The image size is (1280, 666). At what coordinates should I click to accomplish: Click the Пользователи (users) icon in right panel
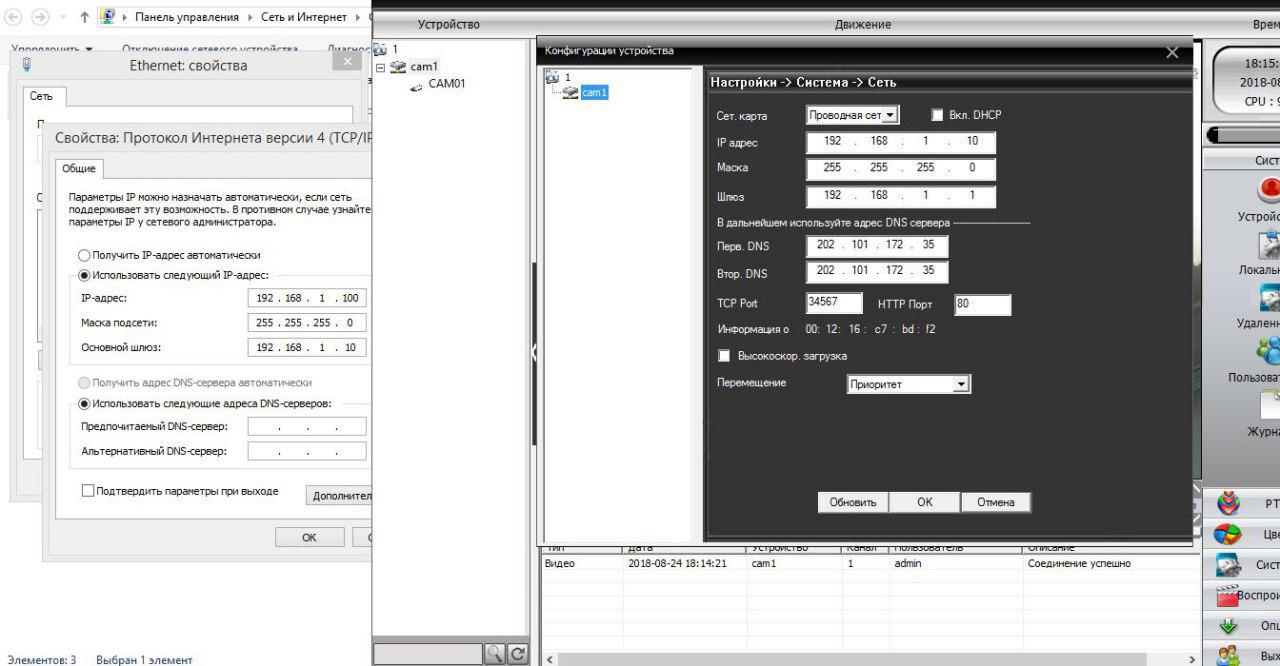(x=1269, y=351)
